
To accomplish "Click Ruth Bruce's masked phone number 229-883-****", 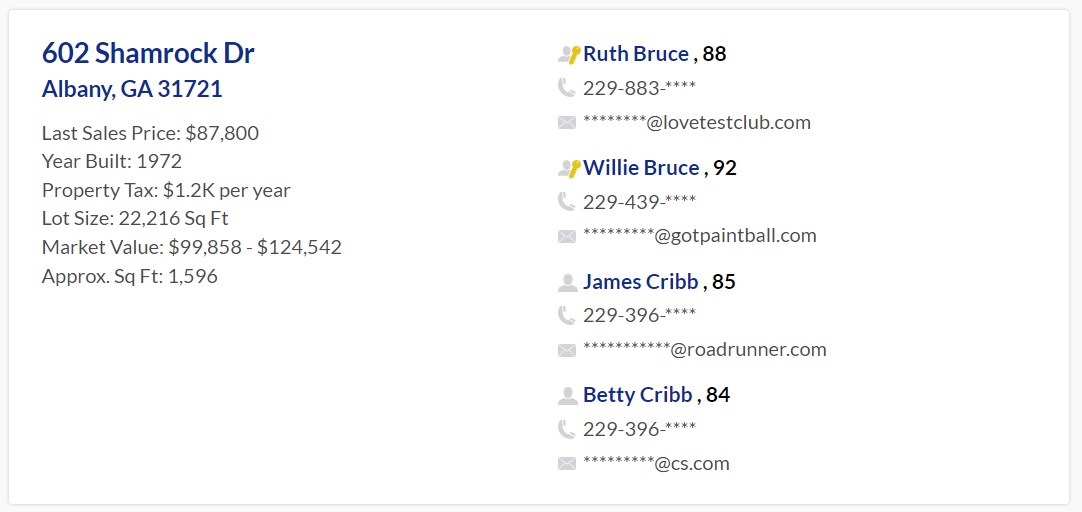I will [640, 88].
